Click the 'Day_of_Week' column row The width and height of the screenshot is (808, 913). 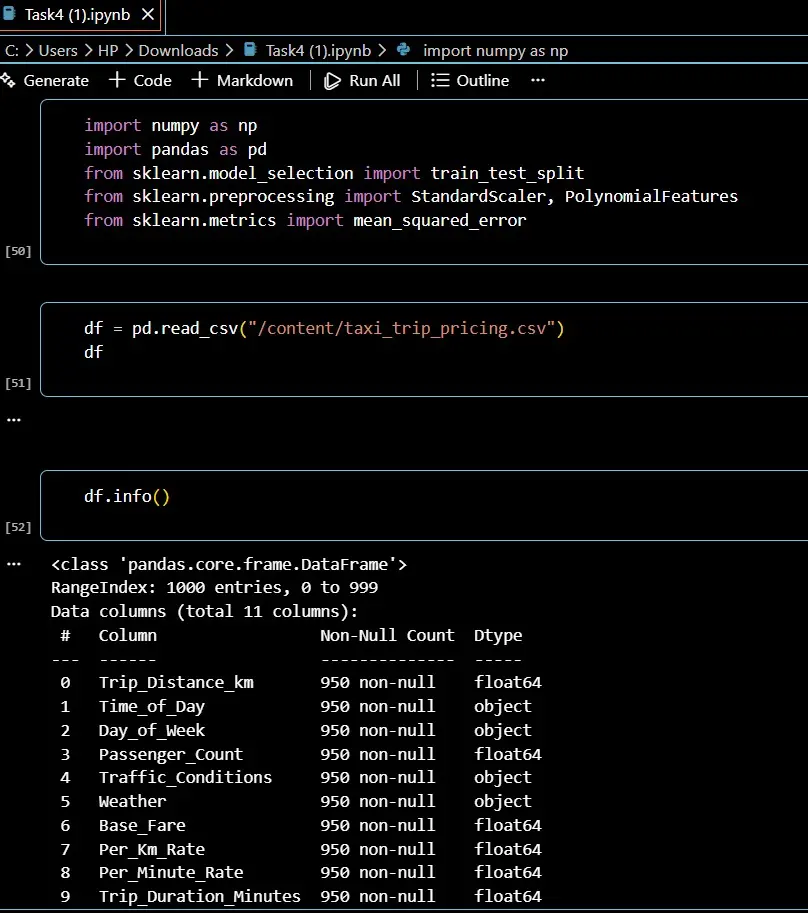click(296, 730)
